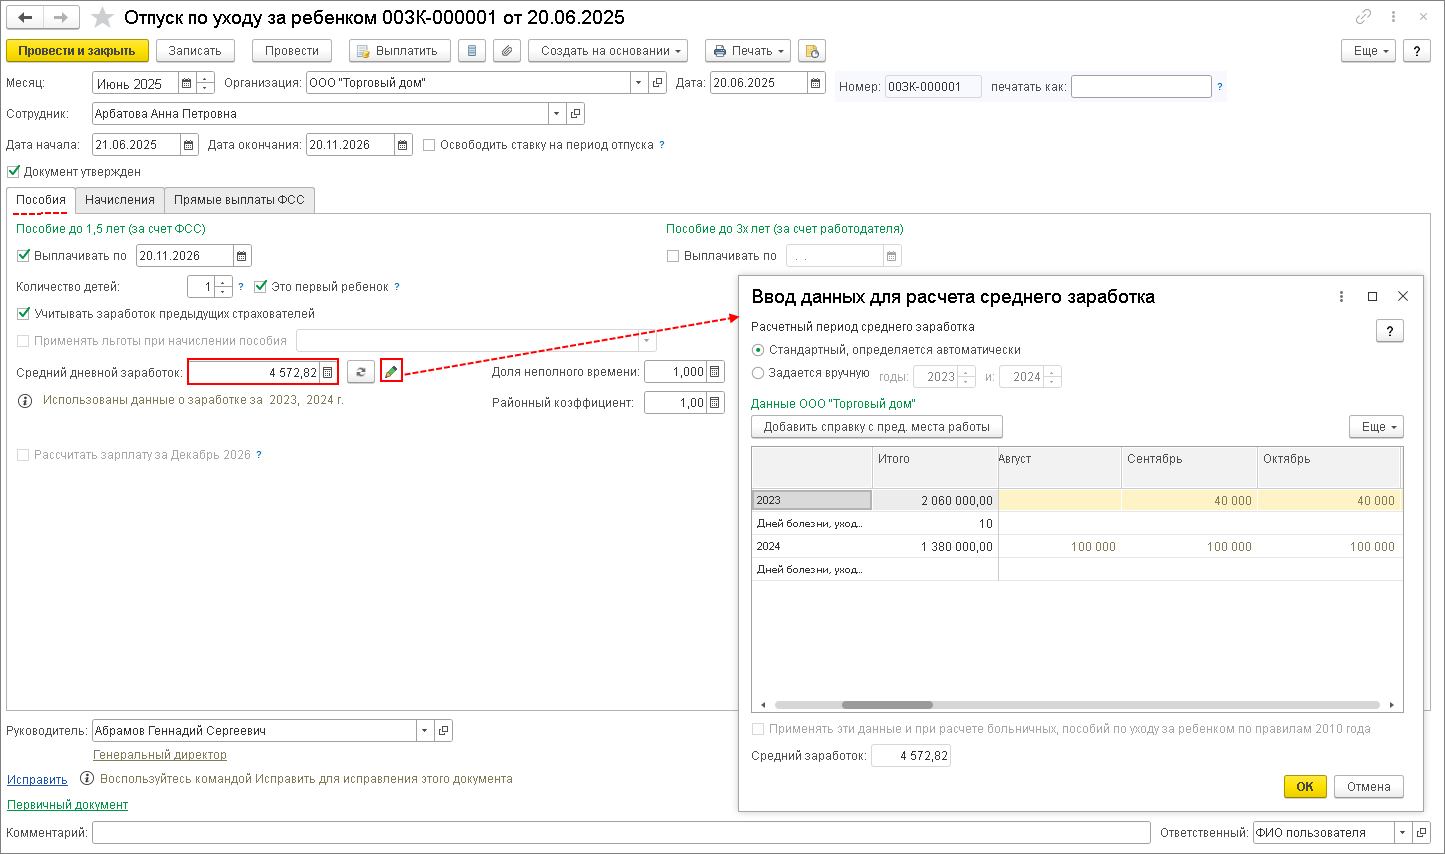The image size is (1445, 854).
Task: Pick Дата начала using its calendar icon
Action: (189, 145)
